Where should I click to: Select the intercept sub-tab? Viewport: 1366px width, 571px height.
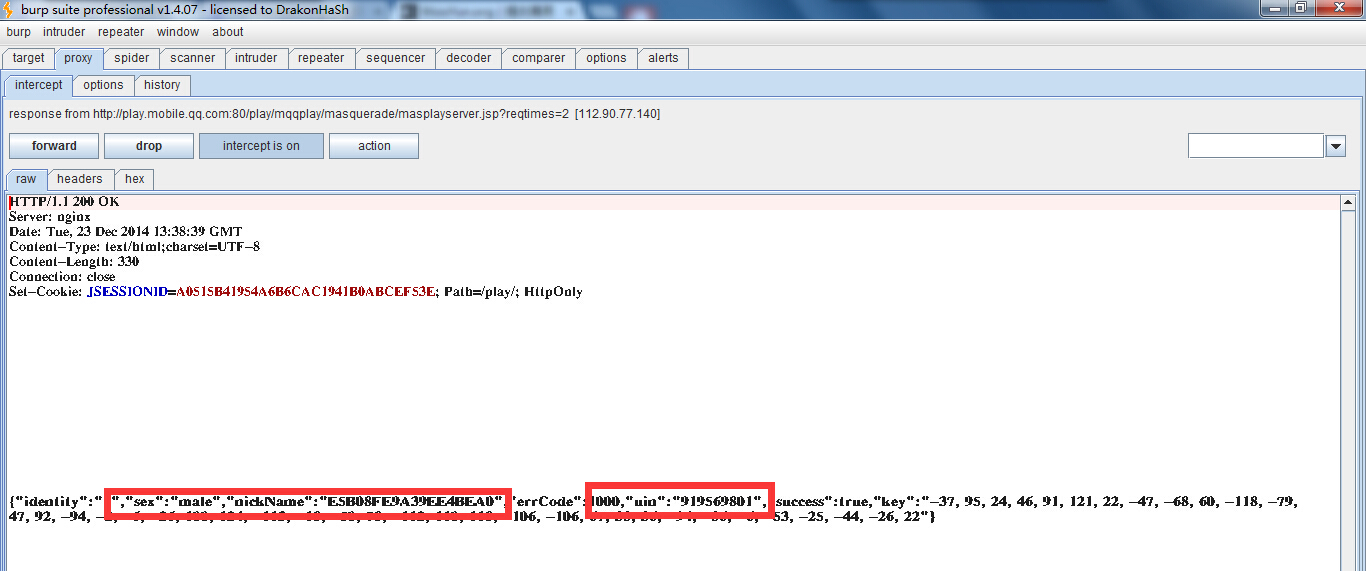point(39,85)
